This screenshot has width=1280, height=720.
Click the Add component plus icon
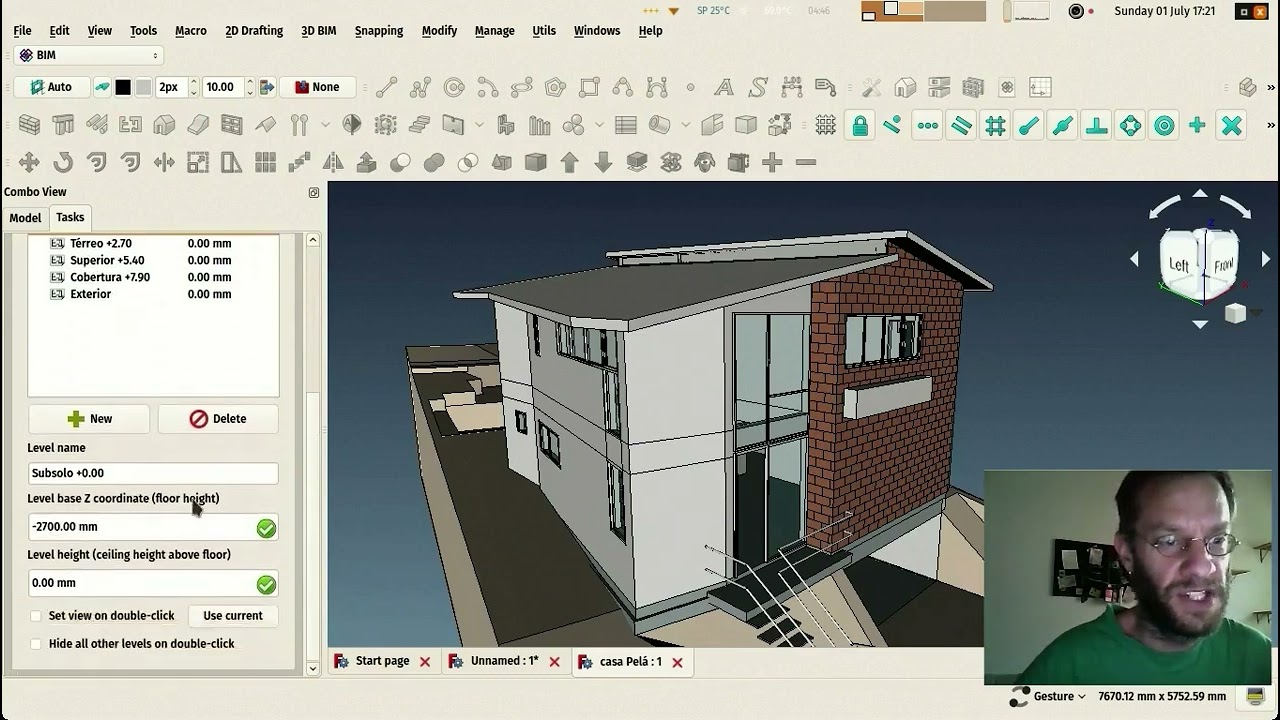tap(772, 162)
